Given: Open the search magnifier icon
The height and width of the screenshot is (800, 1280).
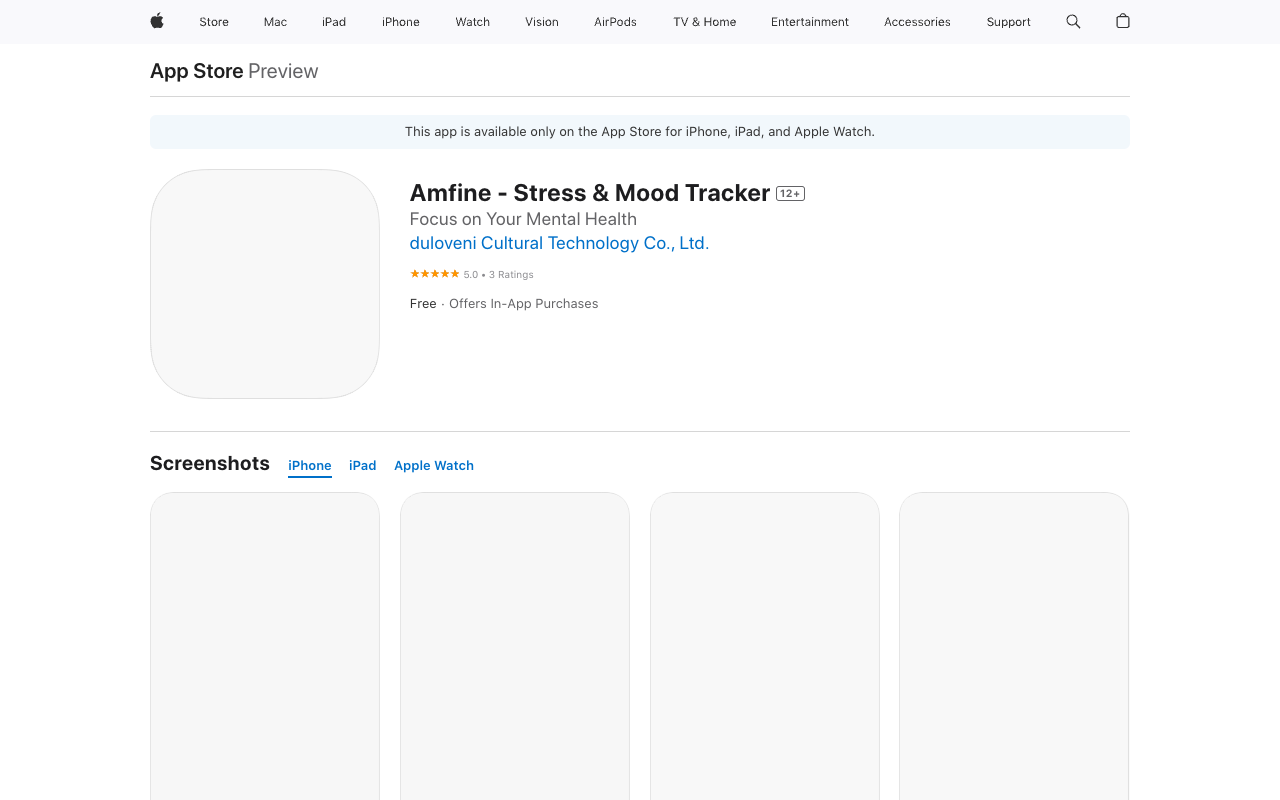Looking at the screenshot, I should [1073, 21].
